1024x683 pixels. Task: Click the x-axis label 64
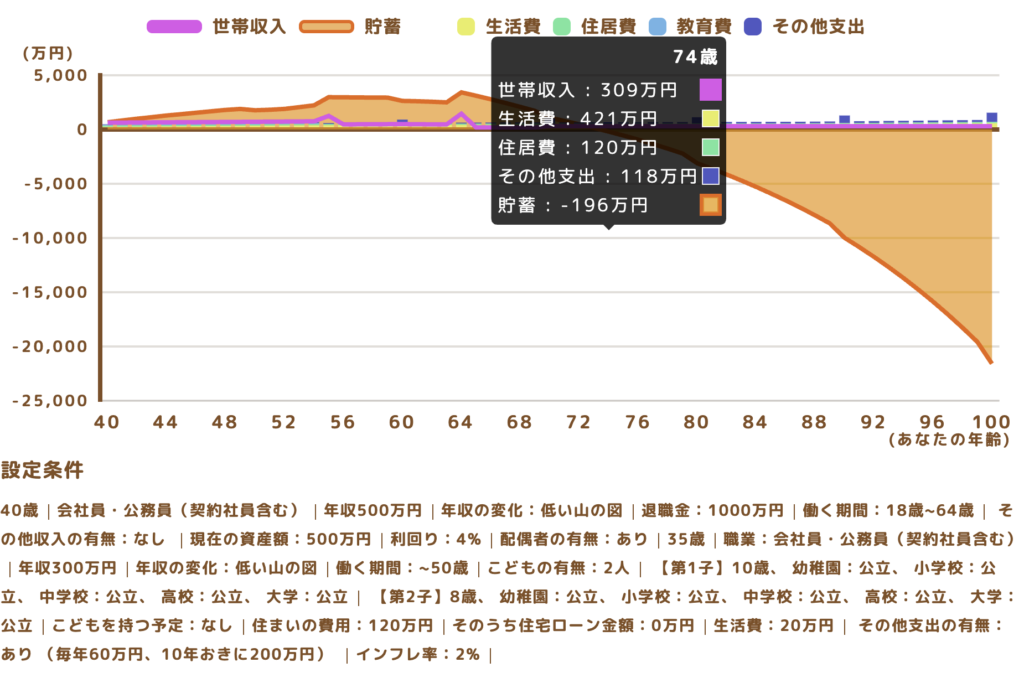(x=460, y=422)
